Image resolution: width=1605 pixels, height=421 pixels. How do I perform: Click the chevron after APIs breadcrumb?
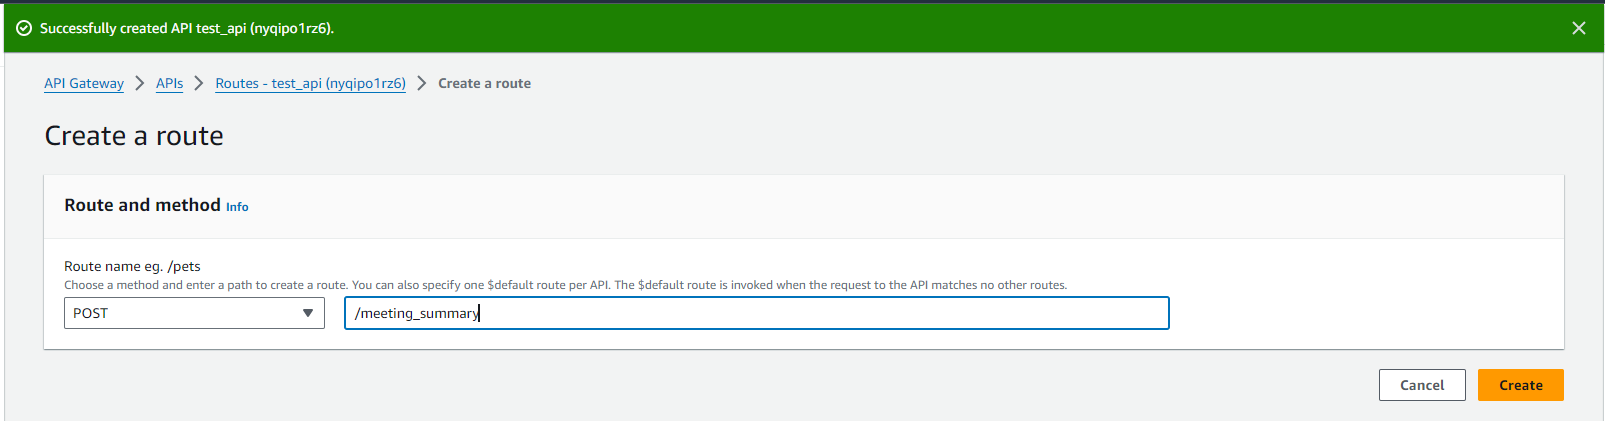tap(199, 83)
